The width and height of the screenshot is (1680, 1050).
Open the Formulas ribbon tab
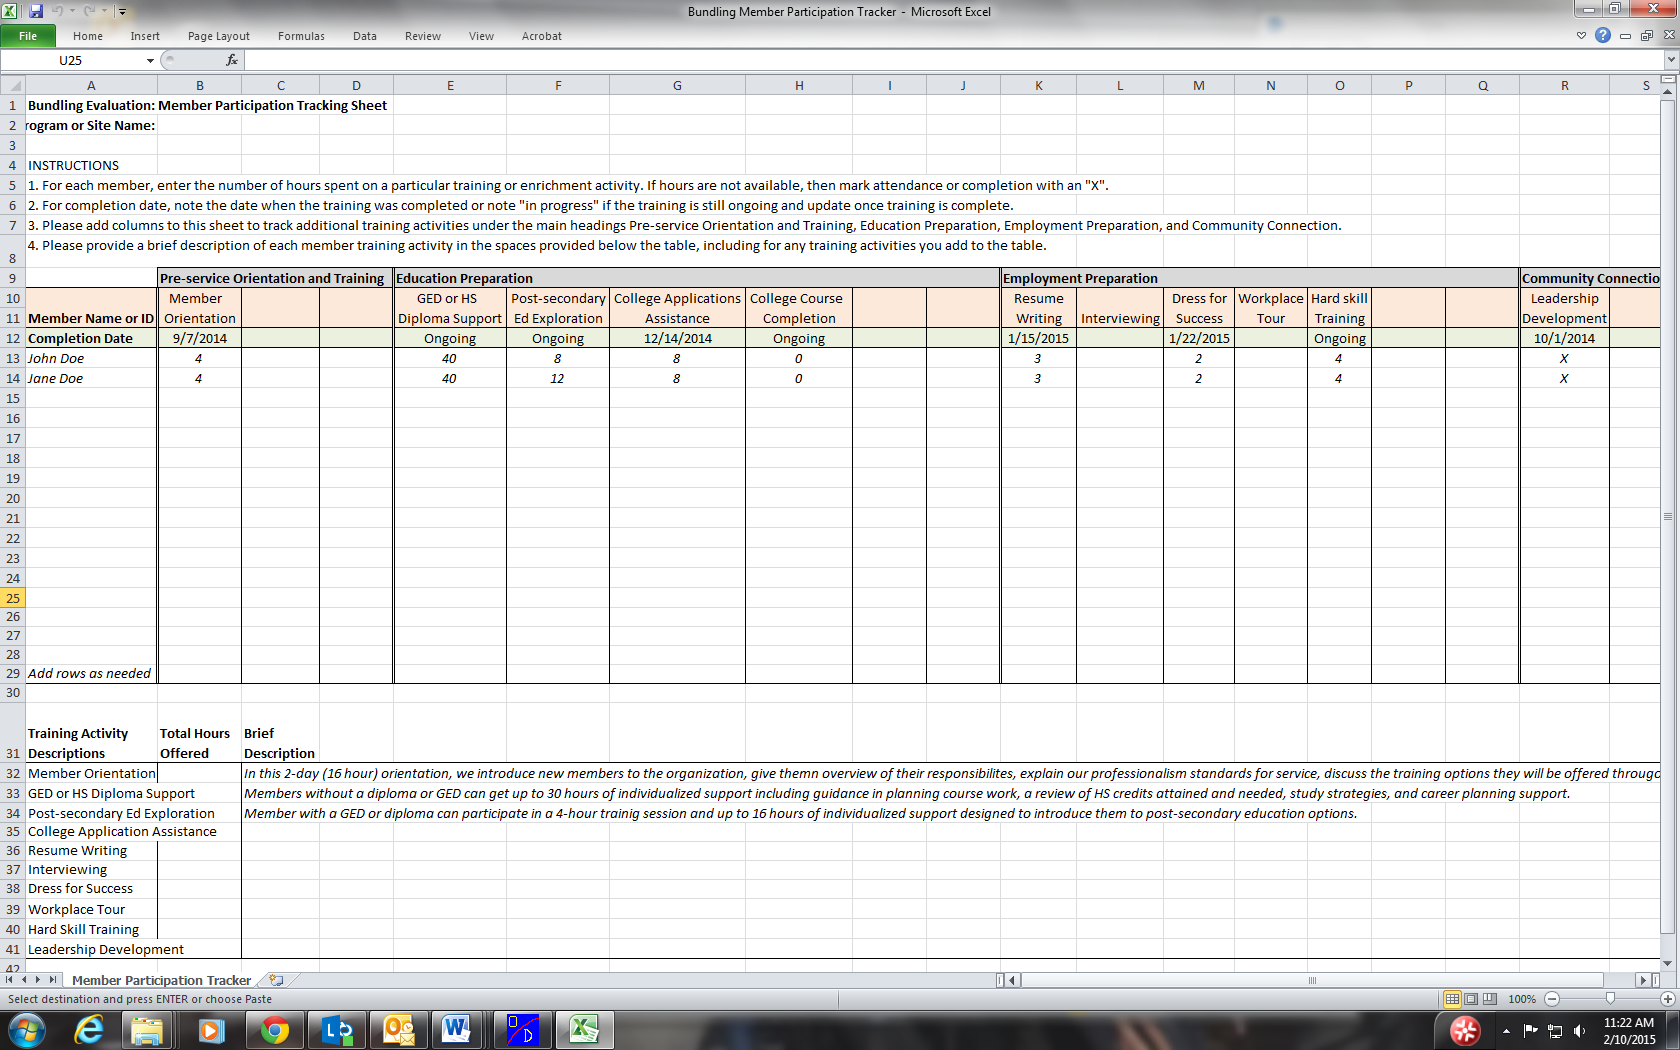coord(301,36)
